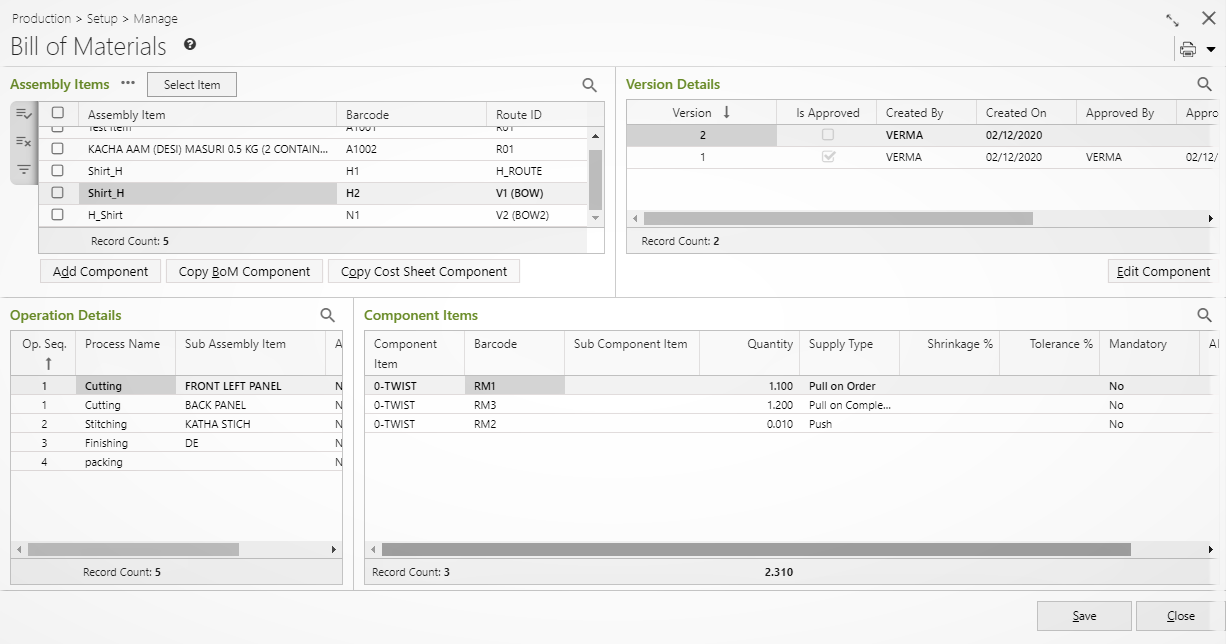
Task: Open the Assembly Items search magnifier
Action: coord(590,84)
